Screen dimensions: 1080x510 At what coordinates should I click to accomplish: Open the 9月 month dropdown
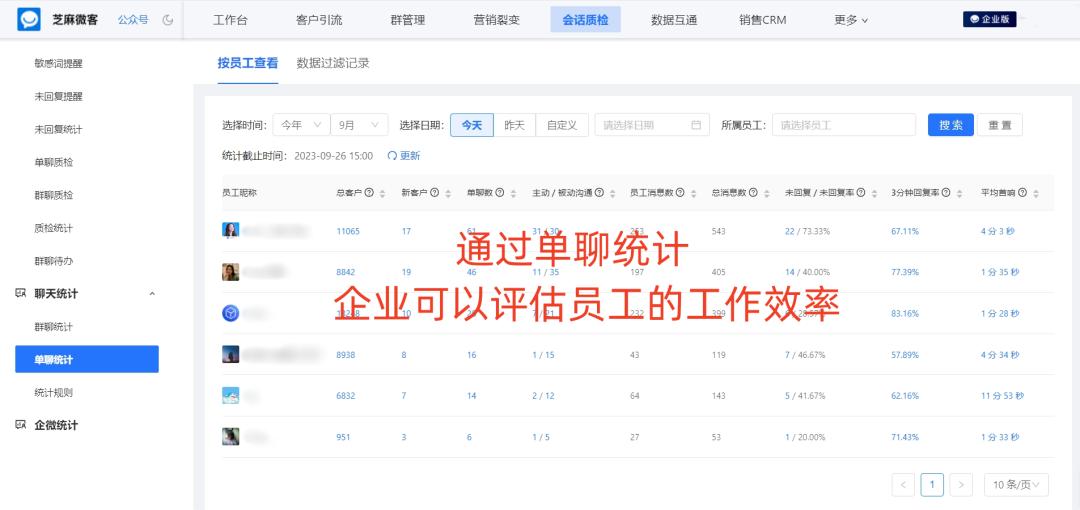[360, 125]
